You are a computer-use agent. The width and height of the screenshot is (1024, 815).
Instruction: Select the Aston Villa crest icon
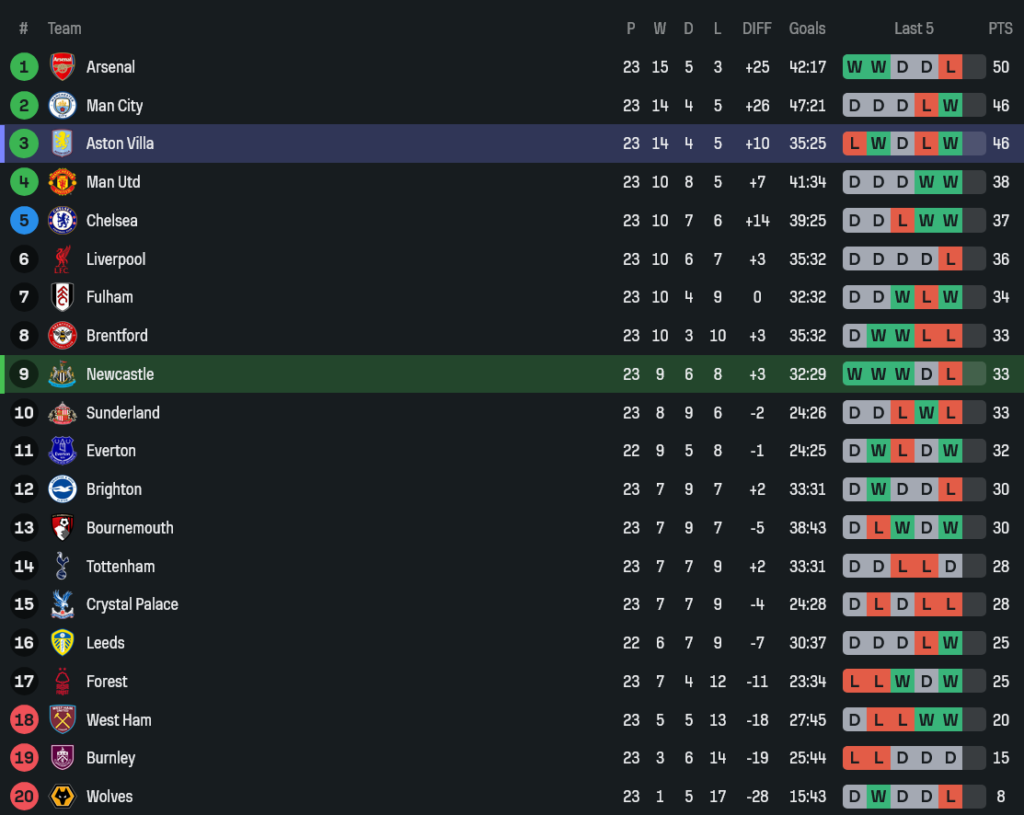tap(62, 143)
